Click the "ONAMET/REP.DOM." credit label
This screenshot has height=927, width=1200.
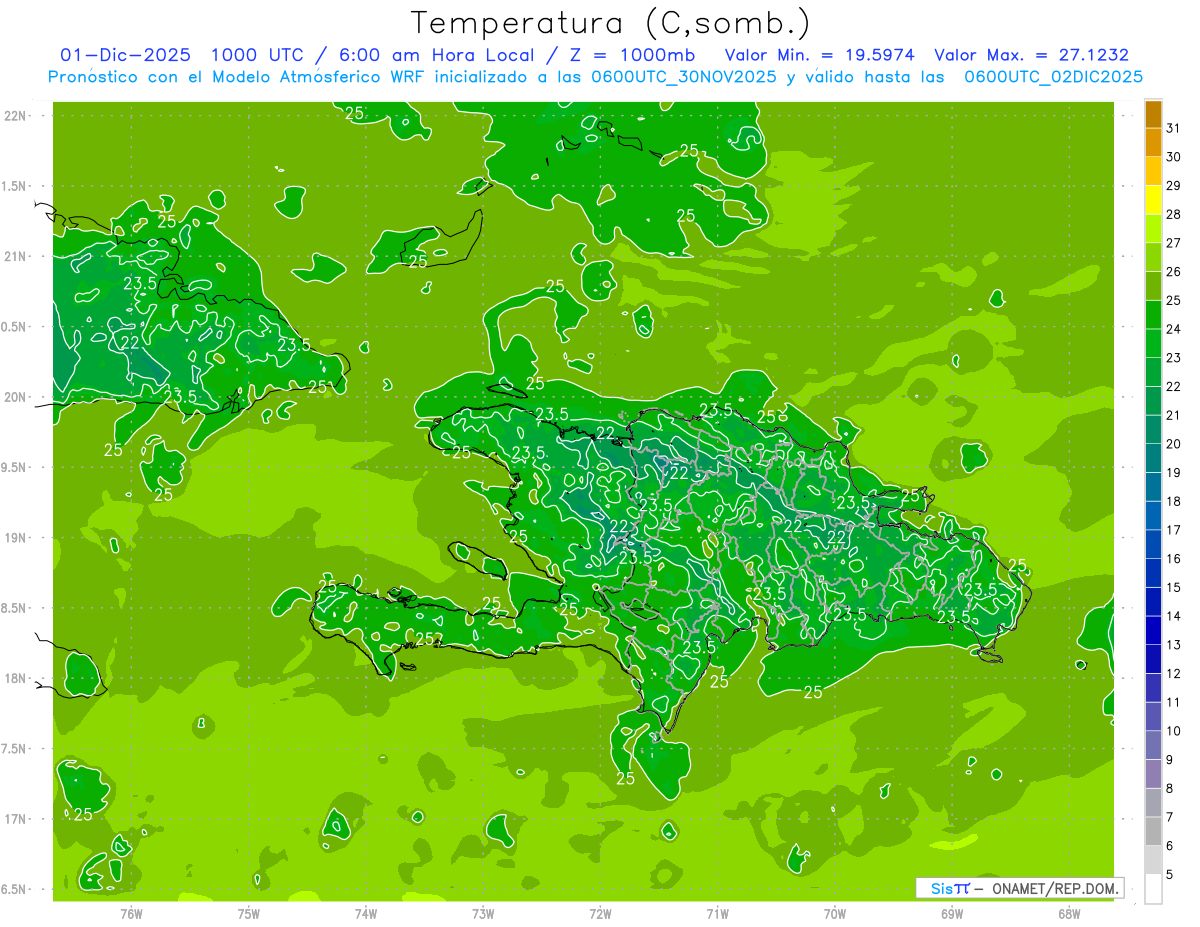1053,888
